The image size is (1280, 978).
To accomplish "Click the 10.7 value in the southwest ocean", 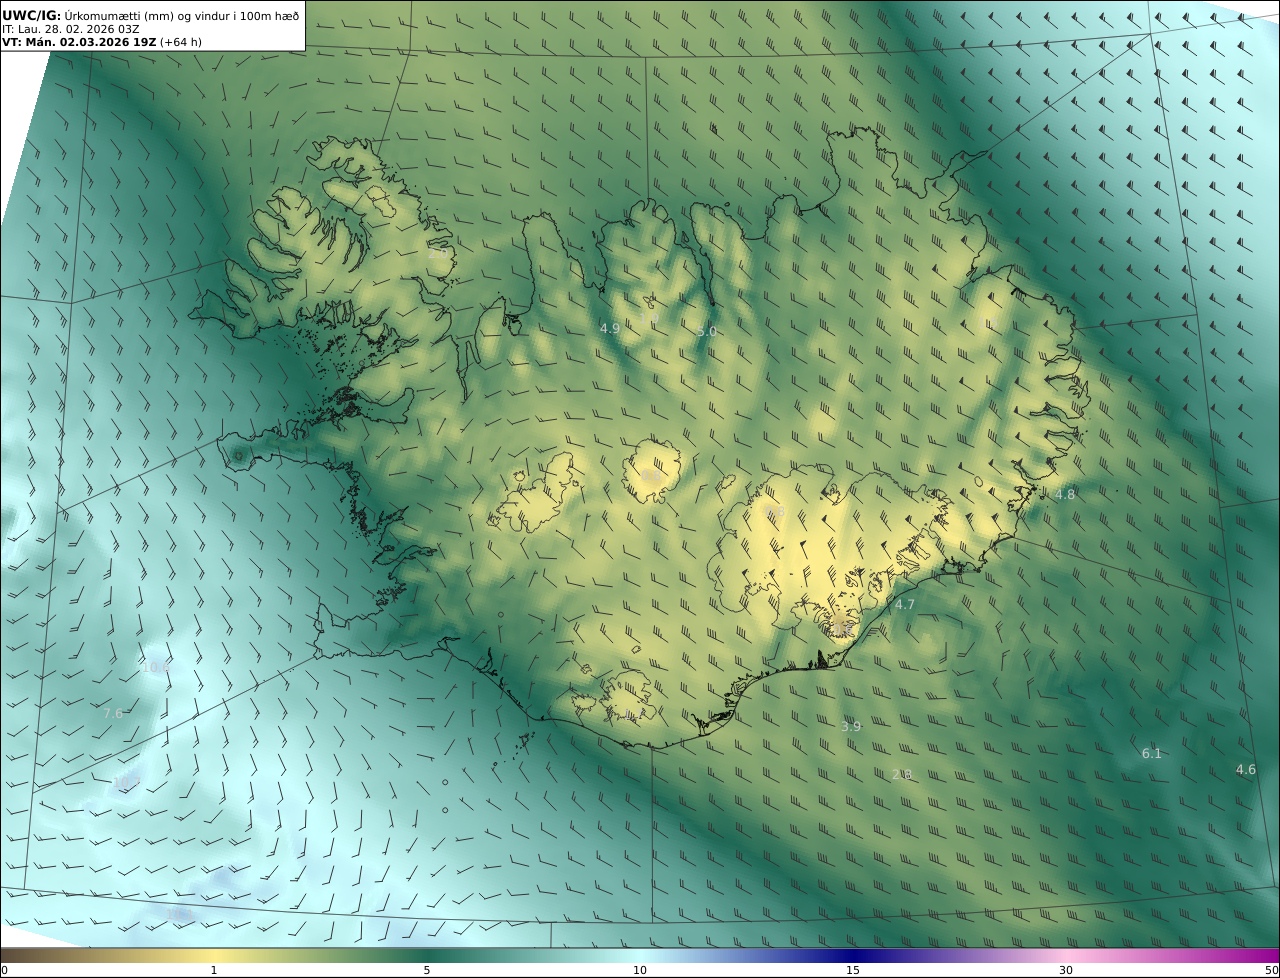I will click(x=126, y=781).
